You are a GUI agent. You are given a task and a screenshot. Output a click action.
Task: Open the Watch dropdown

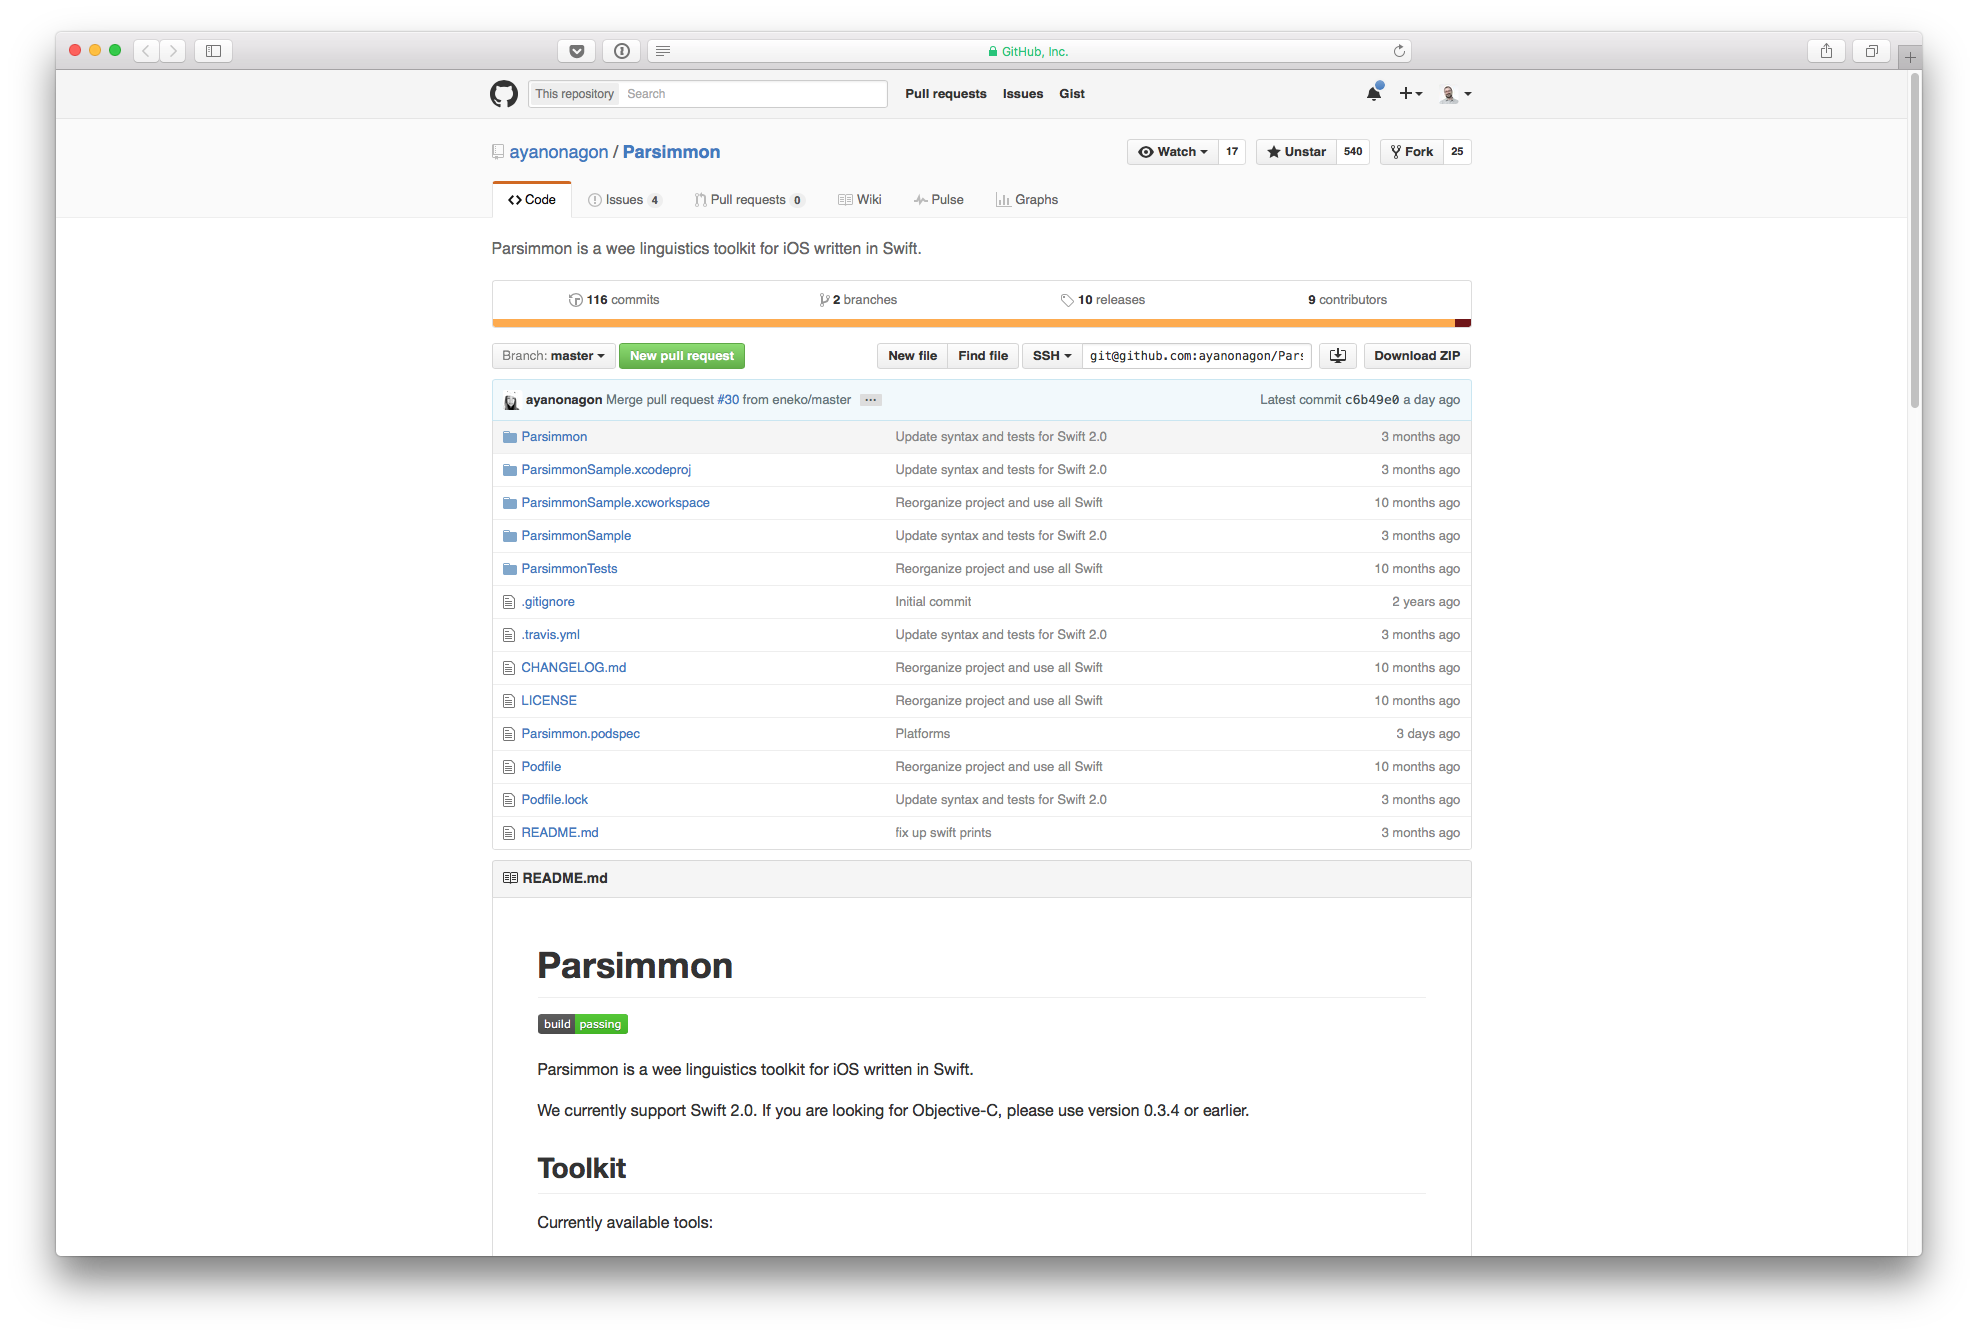1173,152
